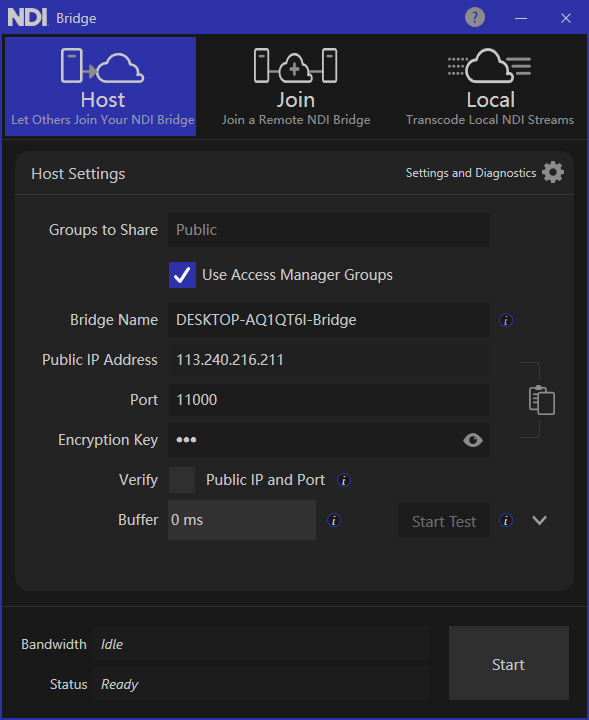Click the Public IP Address field
The height and width of the screenshot is (720, 589).
coord(329,360)
